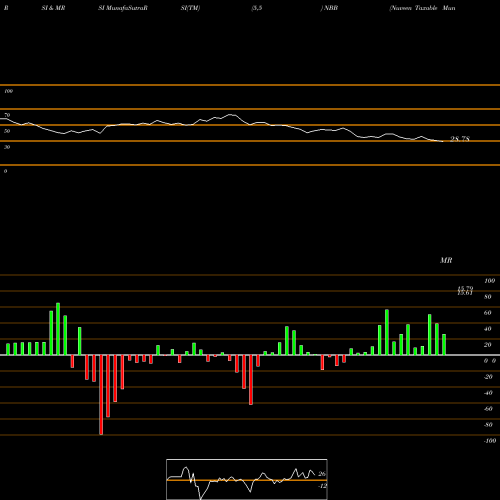Click the MR axis label -40
The height and width of the screenshot is (500, 500).
(x=488, y=393)
